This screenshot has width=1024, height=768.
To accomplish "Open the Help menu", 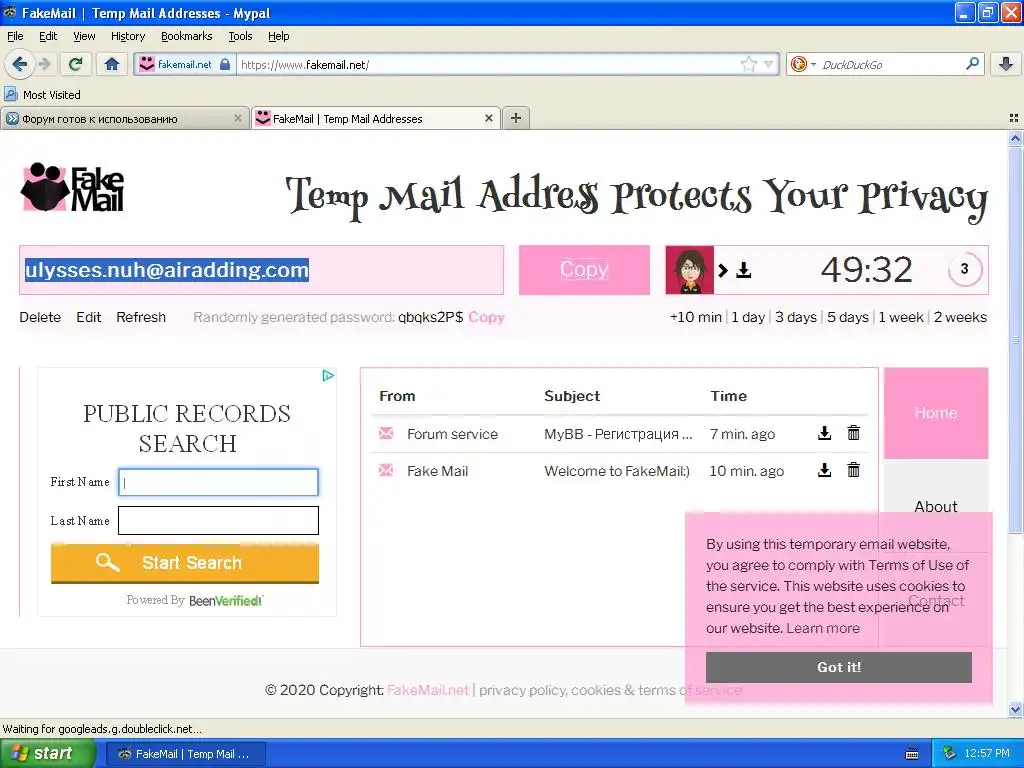I will [x=279, y=36].
